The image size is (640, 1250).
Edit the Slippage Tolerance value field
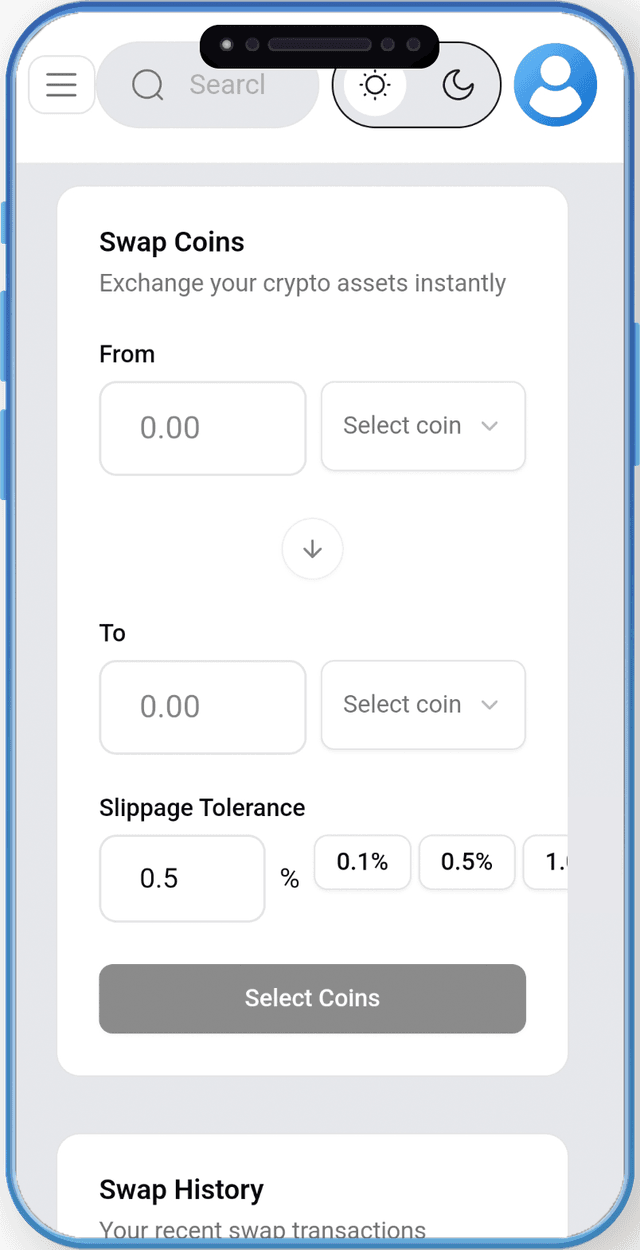click(x=182, y=879)
